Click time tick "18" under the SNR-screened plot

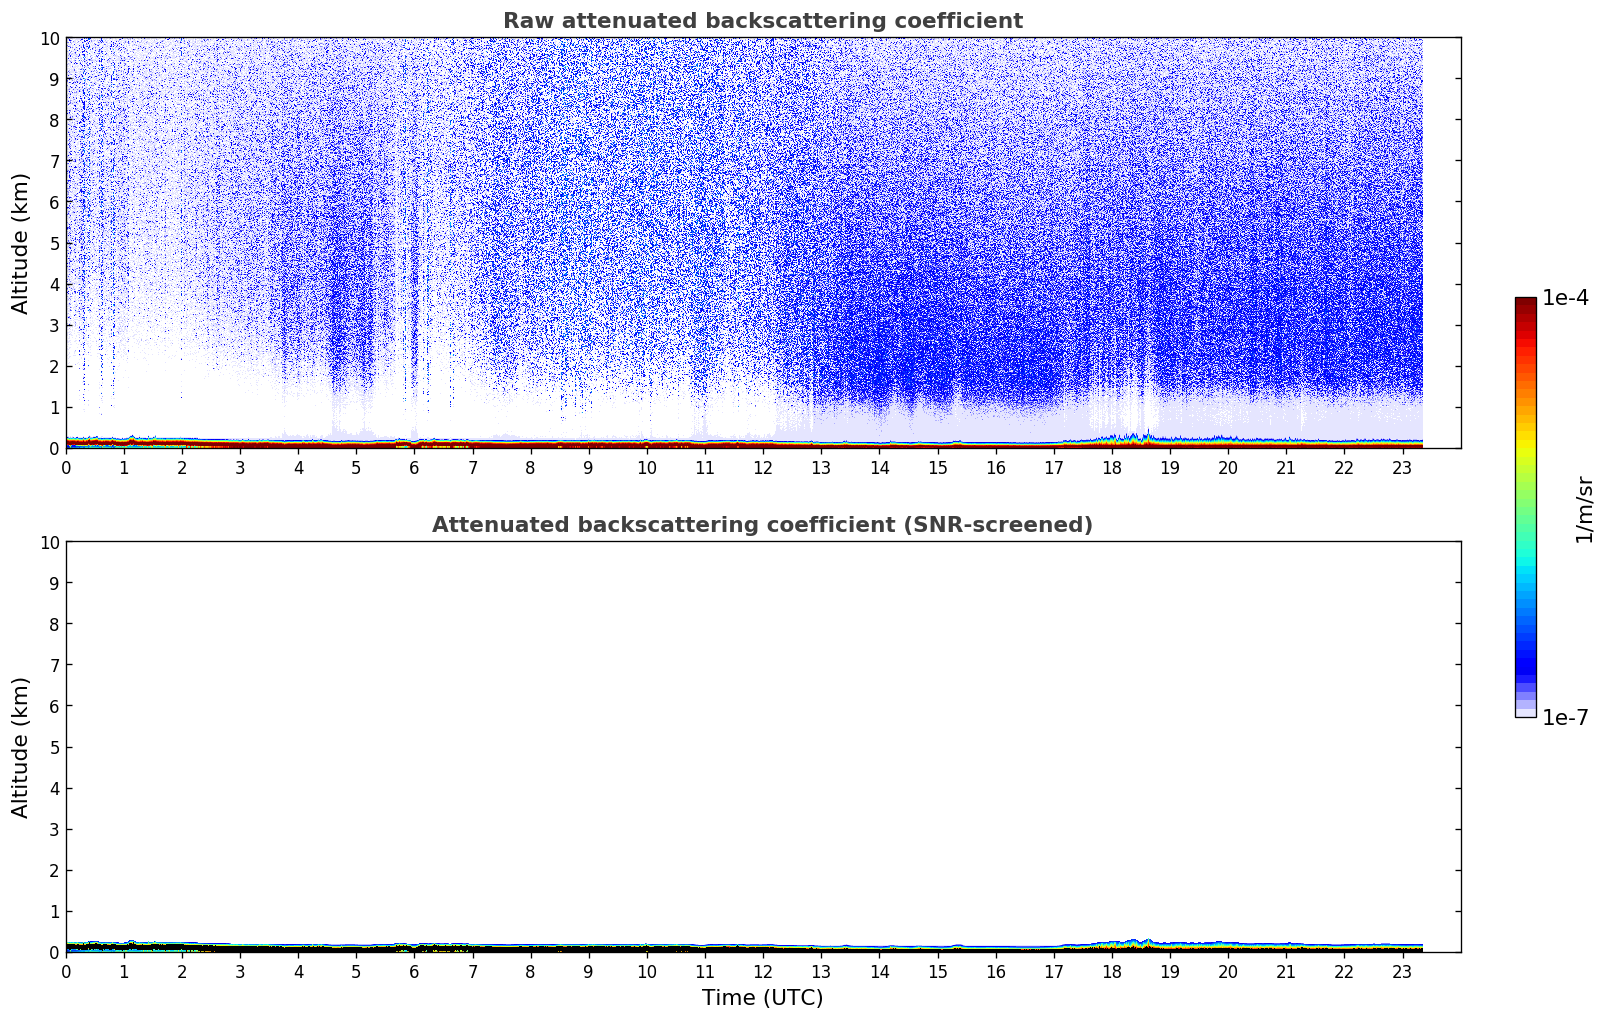tap(1112, 971)
